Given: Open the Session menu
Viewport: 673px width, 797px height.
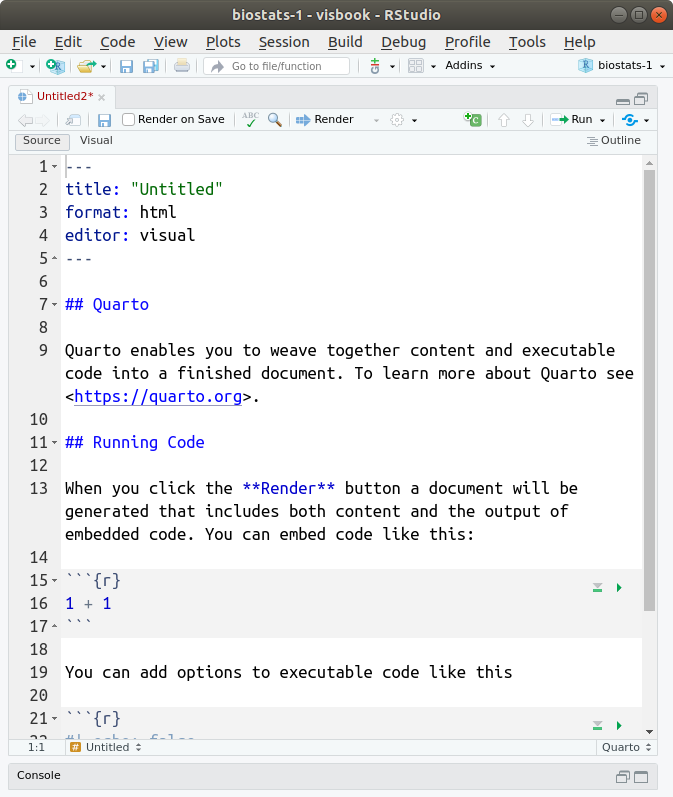Looking at the screenshot, I should tap(284, 42).
